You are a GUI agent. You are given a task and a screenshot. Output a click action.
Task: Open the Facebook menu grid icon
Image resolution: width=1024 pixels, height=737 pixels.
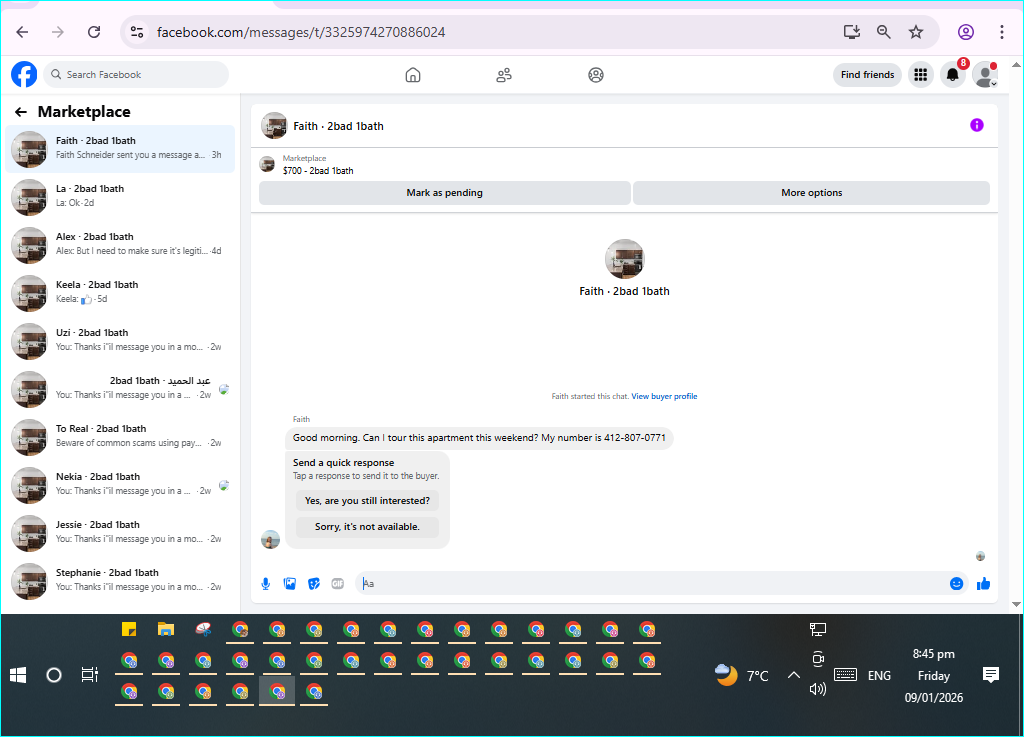921,75
